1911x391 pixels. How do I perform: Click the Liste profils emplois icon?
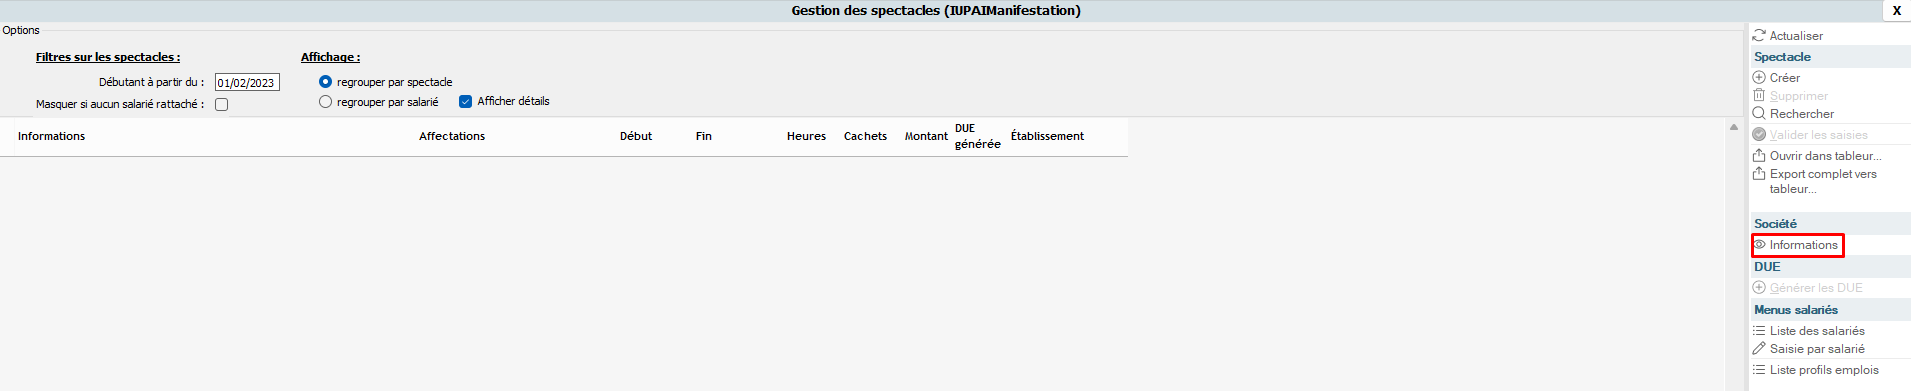pos(1759,369)
